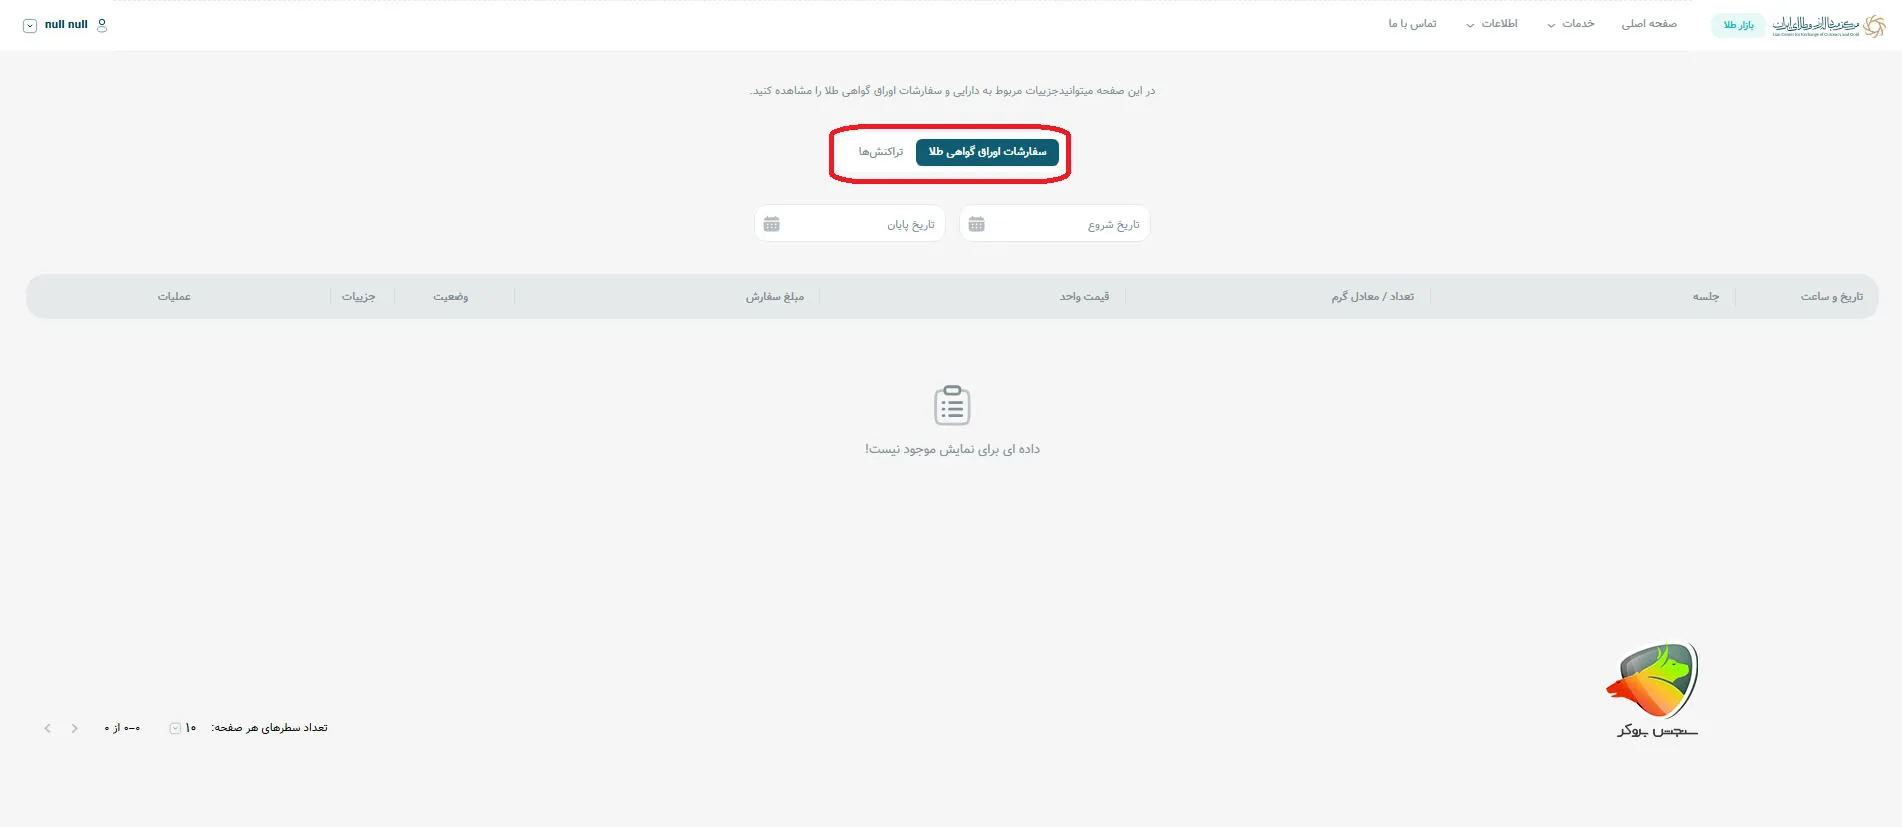Expand the اطلاعات dropdown menu
1902x827 pixels.
tap(1491, 24)
